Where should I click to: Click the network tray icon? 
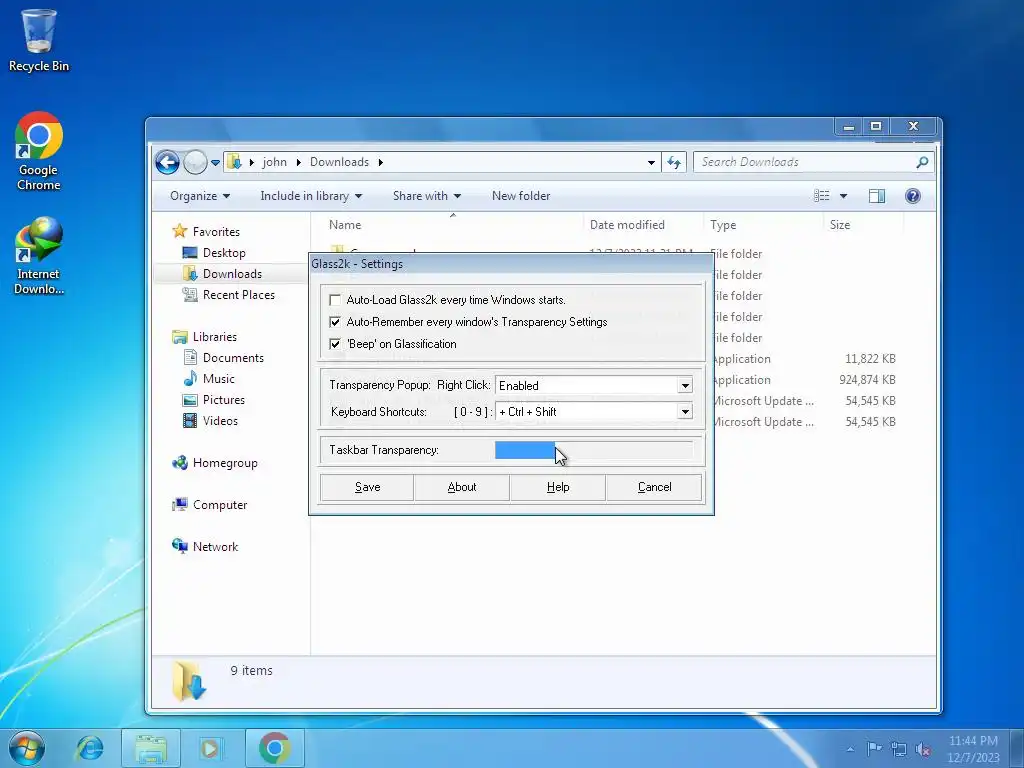(899, 749)
